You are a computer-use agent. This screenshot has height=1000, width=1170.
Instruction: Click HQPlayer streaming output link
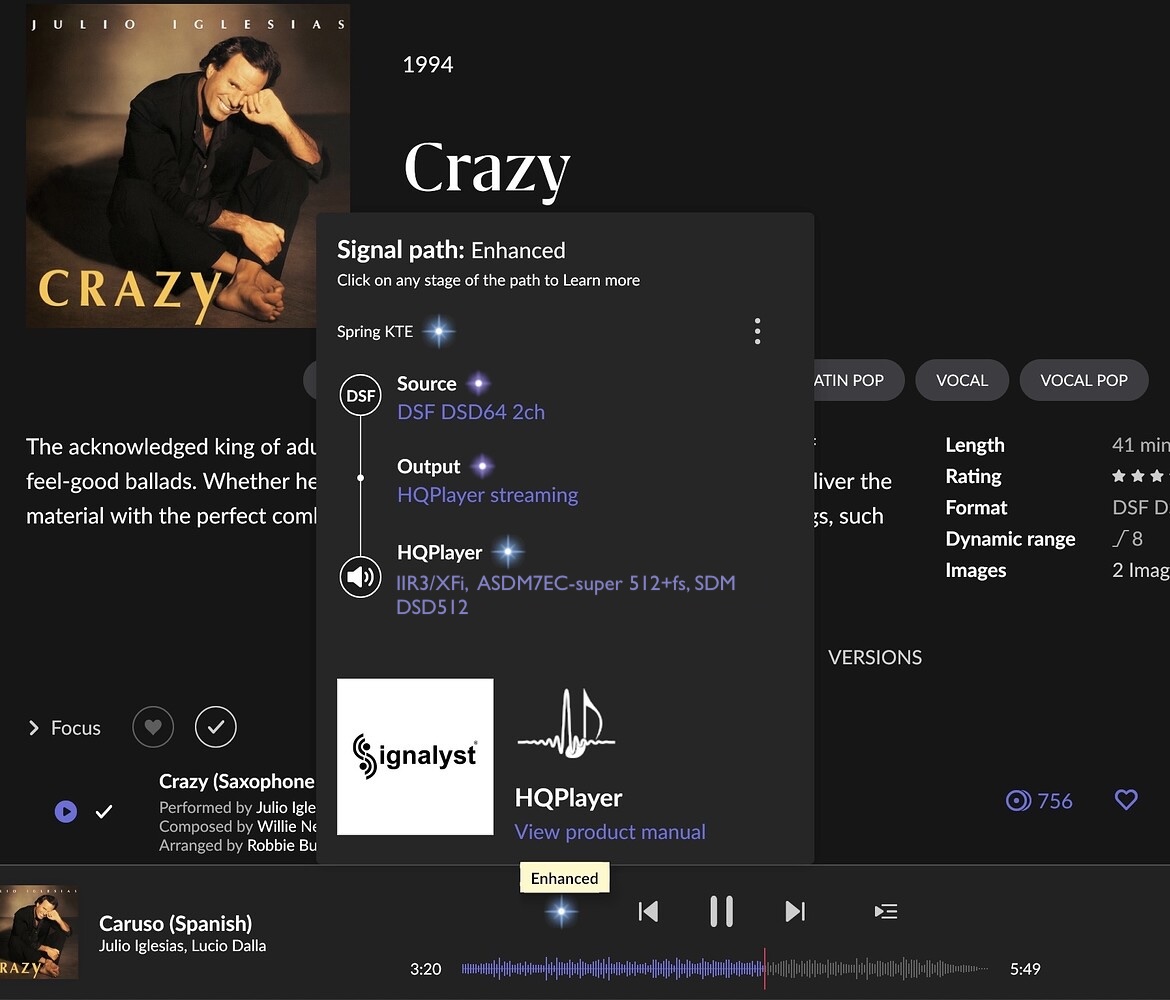[487, 495]
